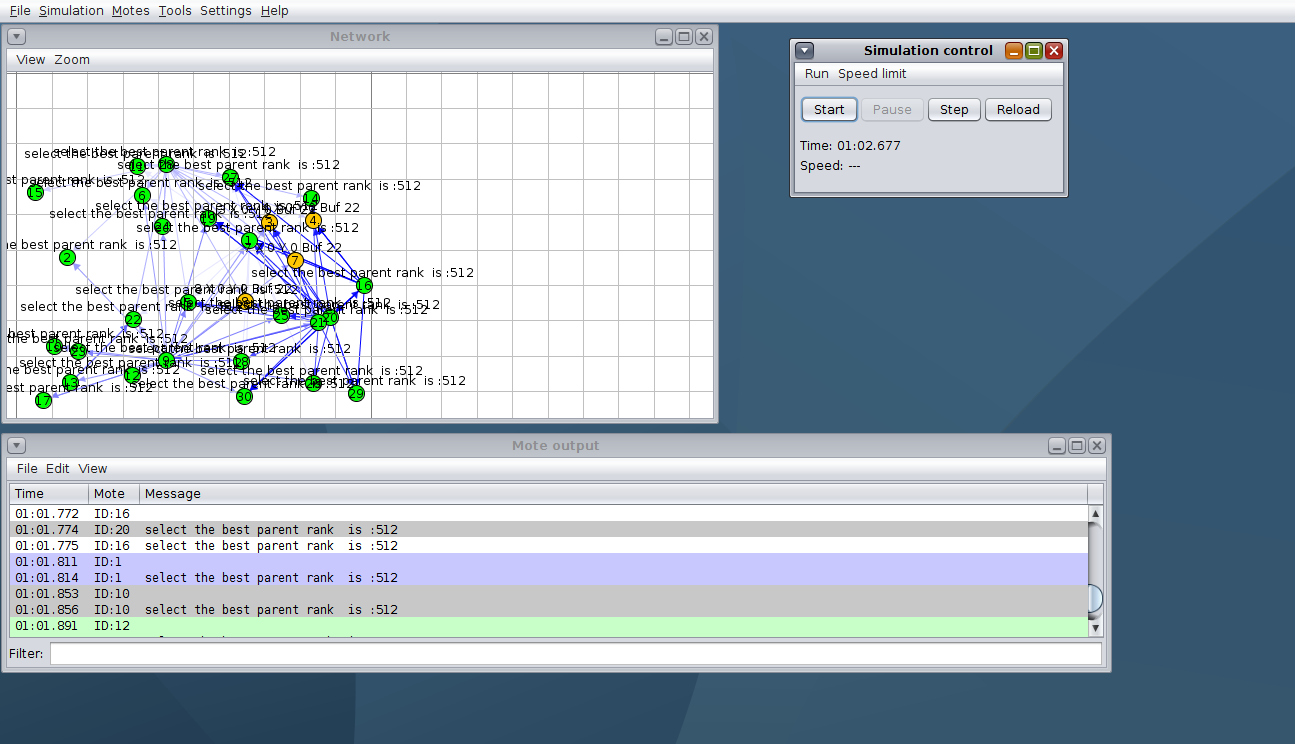Image resolution: width=1295 pixels, height=744 pixels.
Task: Select green mote 15 in Network view
Action: pos(35,192)
